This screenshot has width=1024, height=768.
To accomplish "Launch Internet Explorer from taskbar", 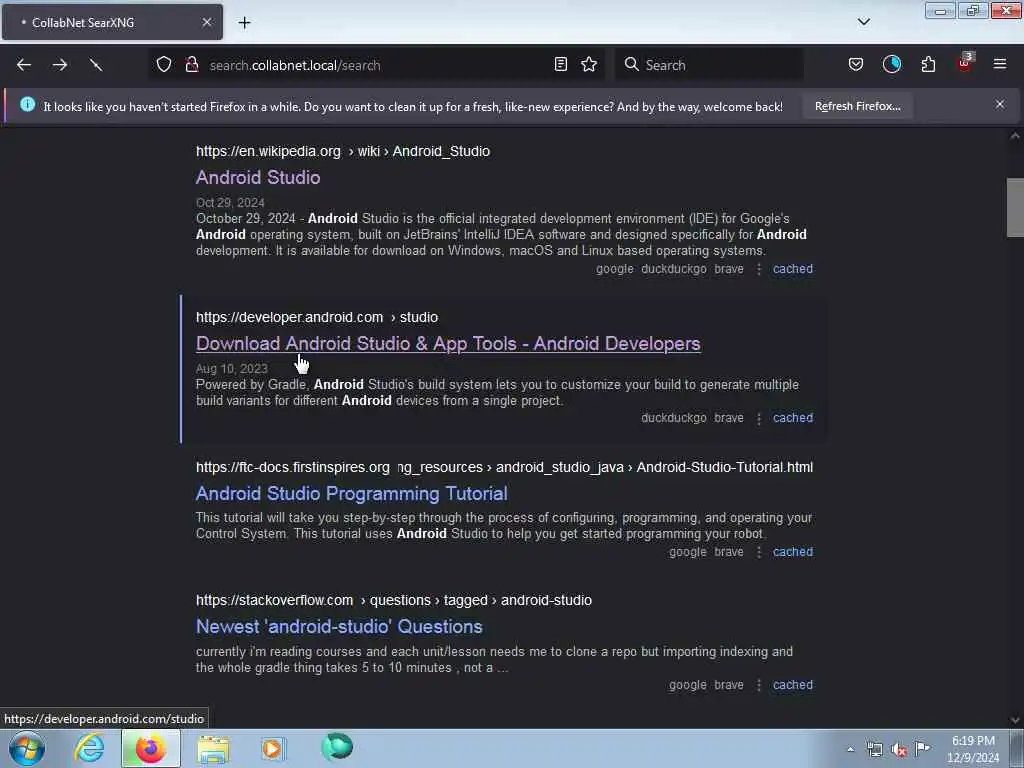I will click(x=89, y=748).
